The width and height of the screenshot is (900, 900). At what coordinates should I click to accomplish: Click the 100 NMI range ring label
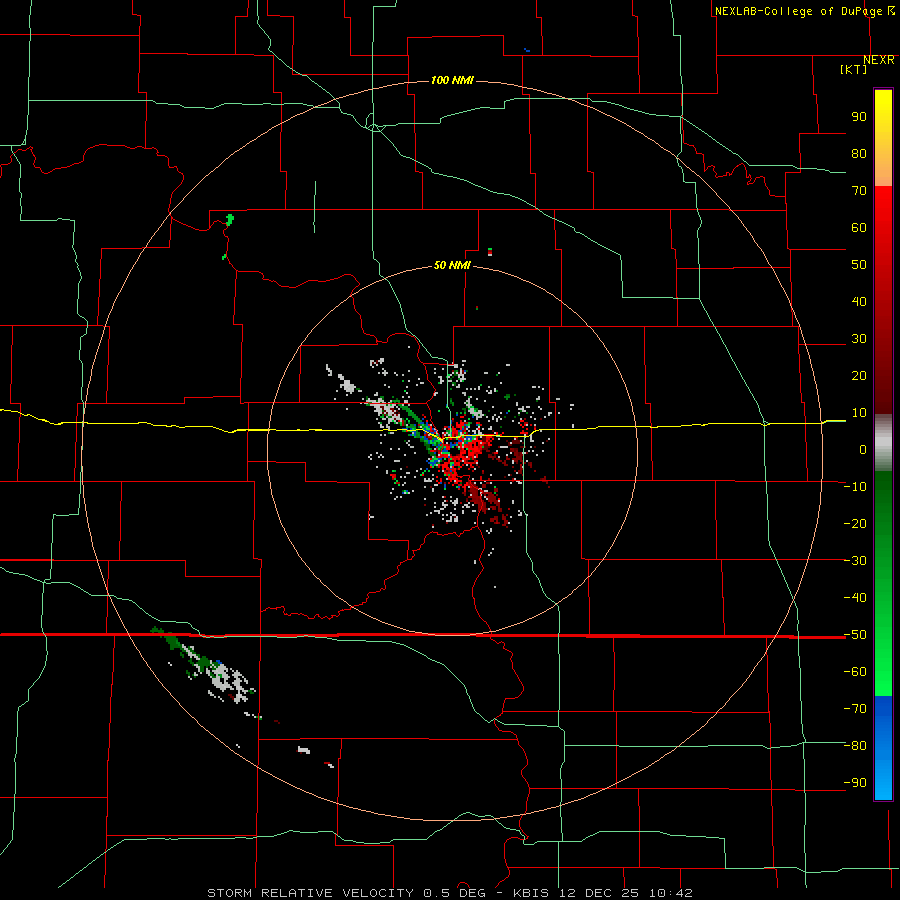[452, 80]
